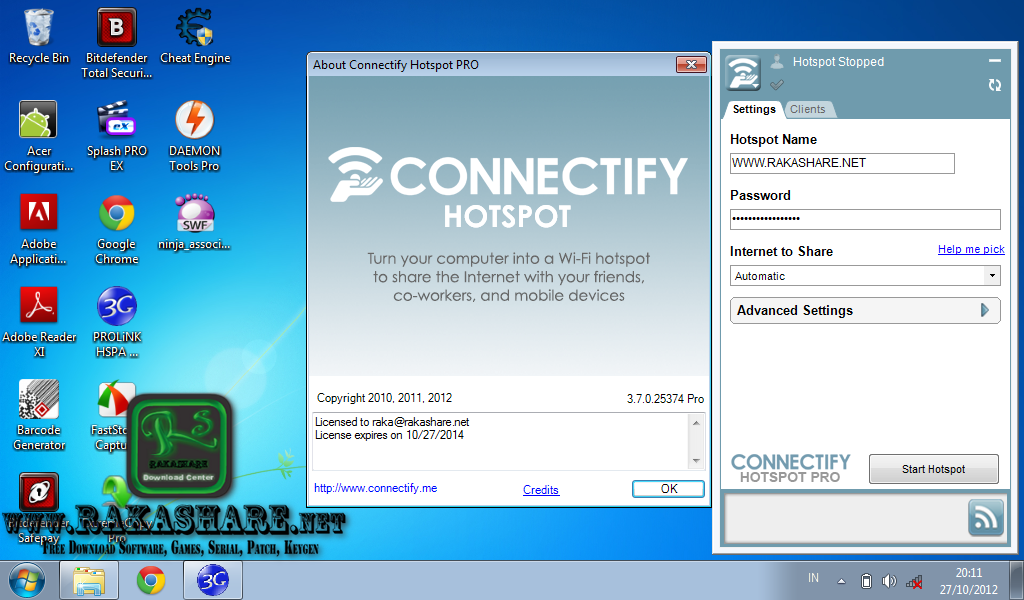Click the RSS feed icon in Connectify panel
1024x600 pixels.
(x=985, y=518)
